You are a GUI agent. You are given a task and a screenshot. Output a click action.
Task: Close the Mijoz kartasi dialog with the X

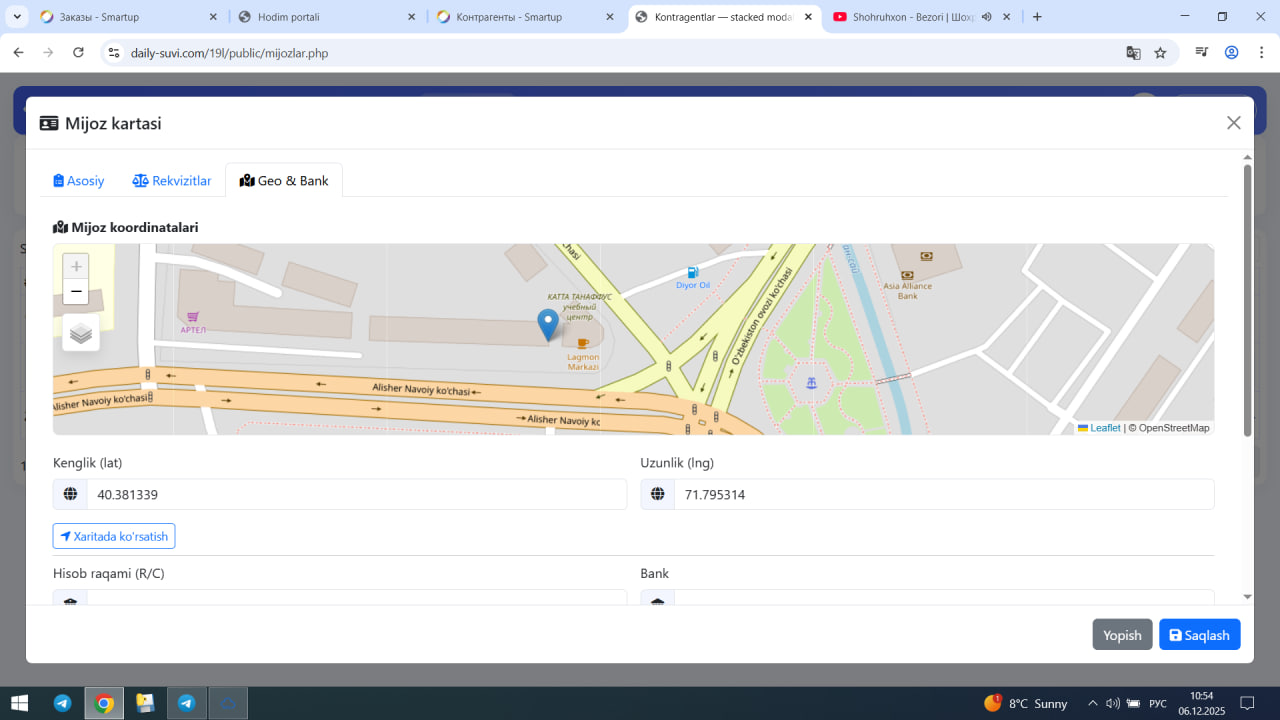click(x=1234, y=123)
